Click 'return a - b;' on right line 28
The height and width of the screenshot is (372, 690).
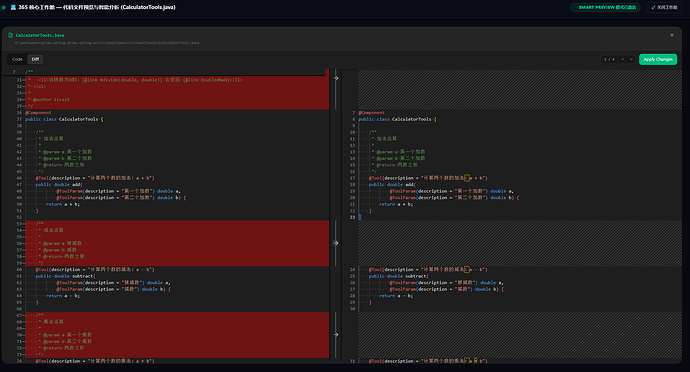(x=396, y=296)
